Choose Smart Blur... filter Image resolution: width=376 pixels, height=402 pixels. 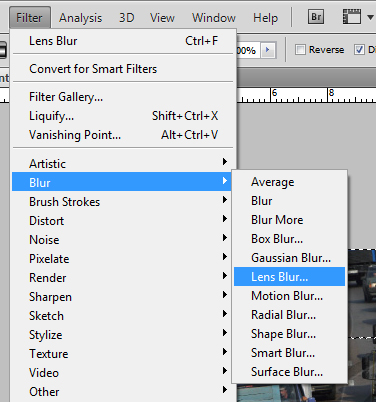pyautogui.click(x=289, y=353)
